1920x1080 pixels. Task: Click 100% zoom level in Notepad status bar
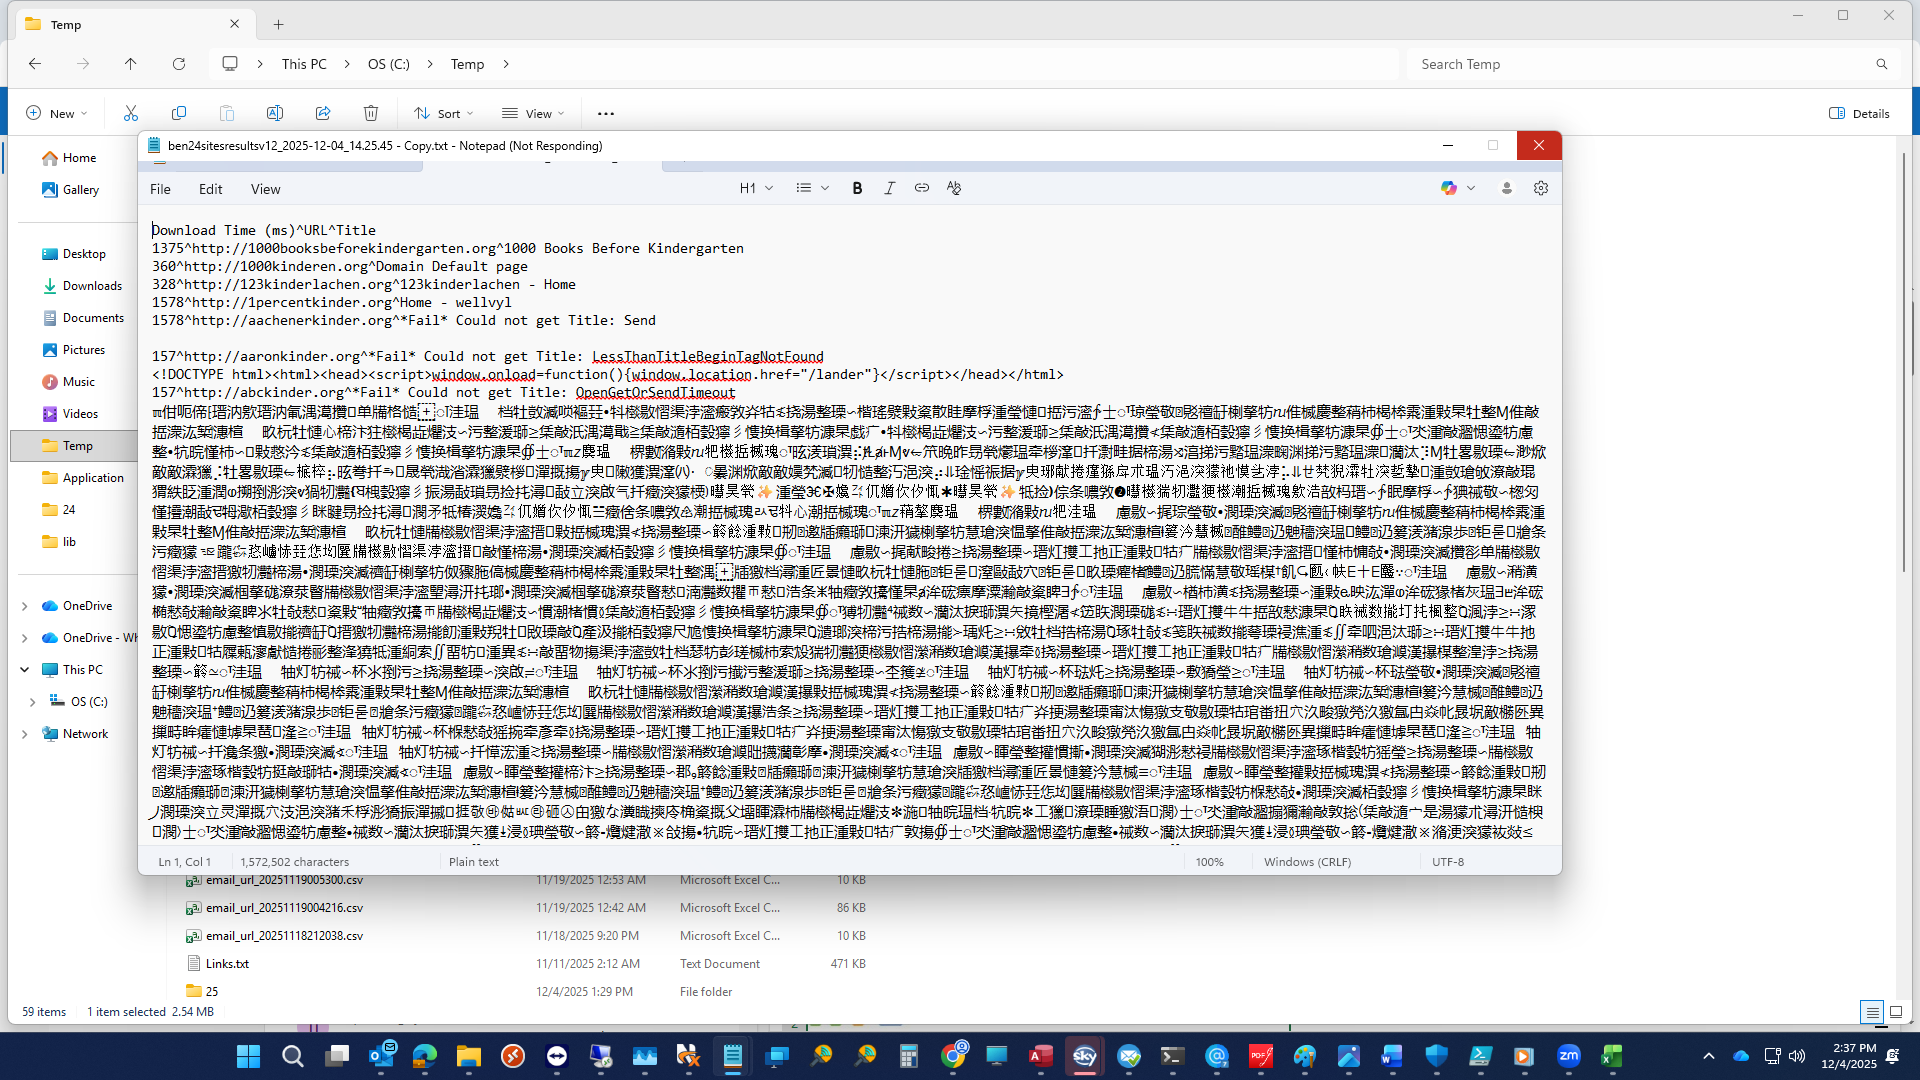point(1209,862)
